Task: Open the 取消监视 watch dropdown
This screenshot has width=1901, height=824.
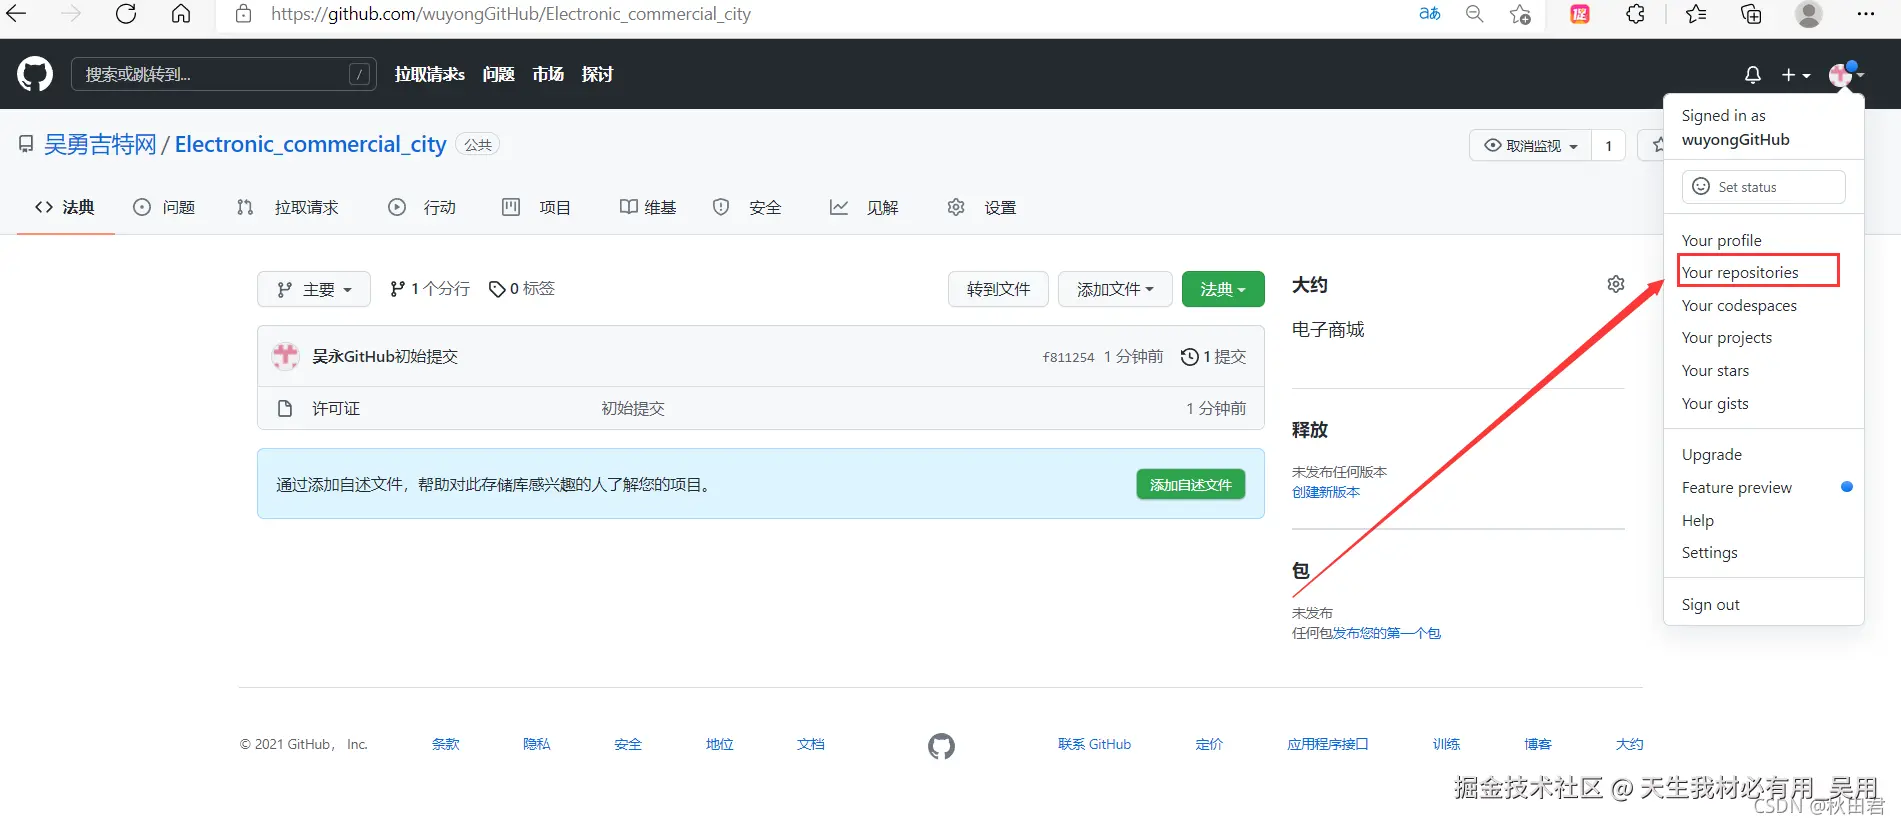Action: point(1530,146)
